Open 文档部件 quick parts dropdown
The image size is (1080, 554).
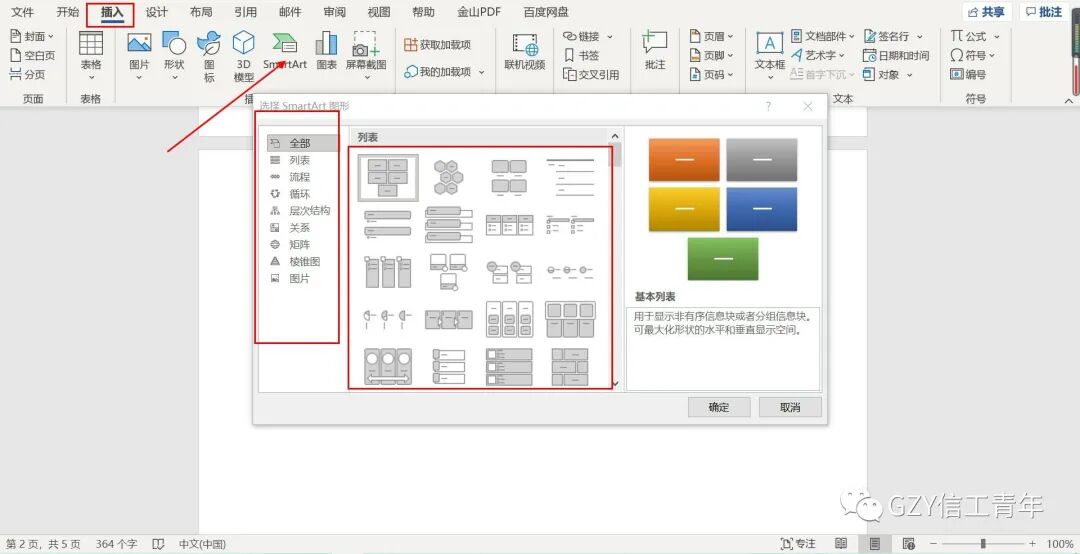[x=822, y=36]
